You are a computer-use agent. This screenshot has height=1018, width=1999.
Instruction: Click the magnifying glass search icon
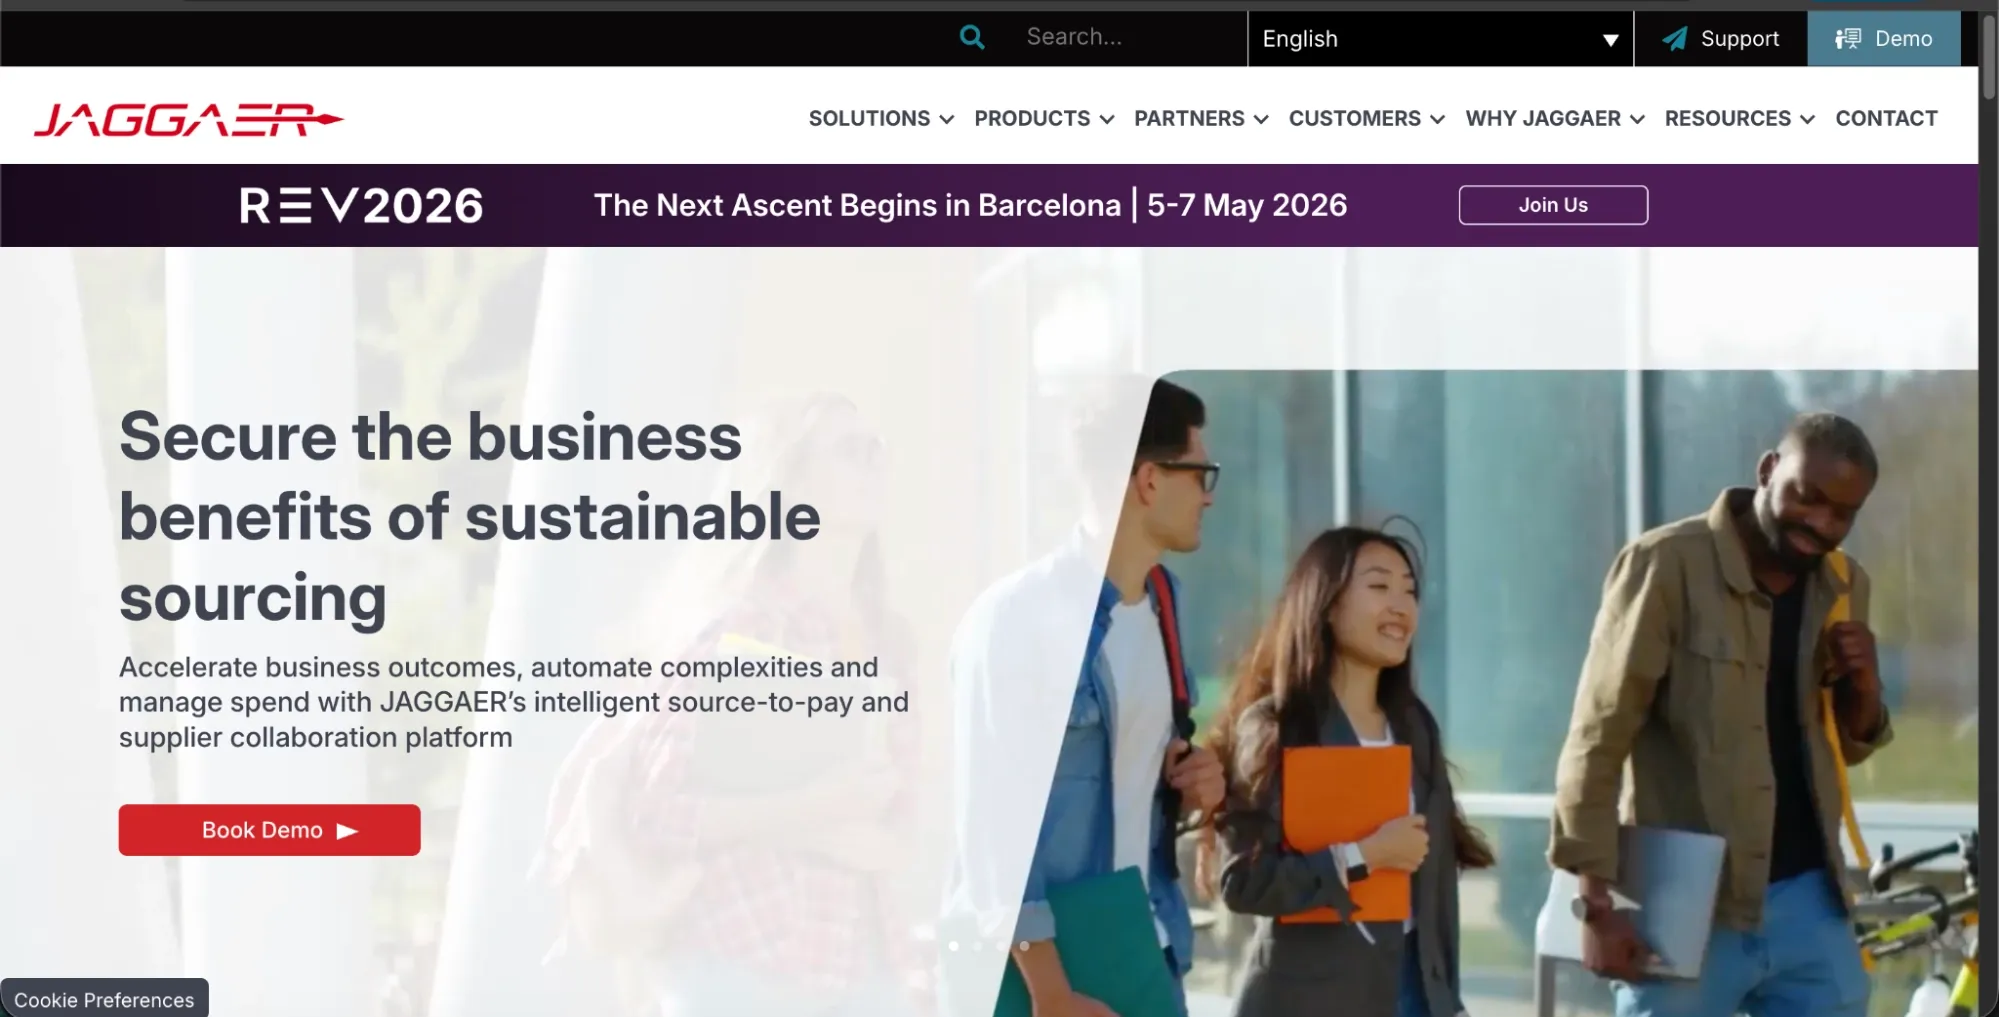(x=972, y=38)
